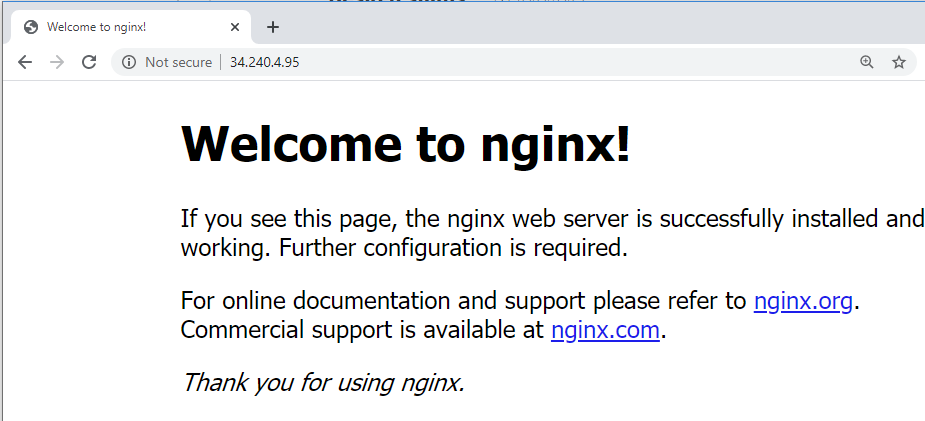
Task: Click 'If you see this page' paragraph line
Action: (x=552, y=219)
